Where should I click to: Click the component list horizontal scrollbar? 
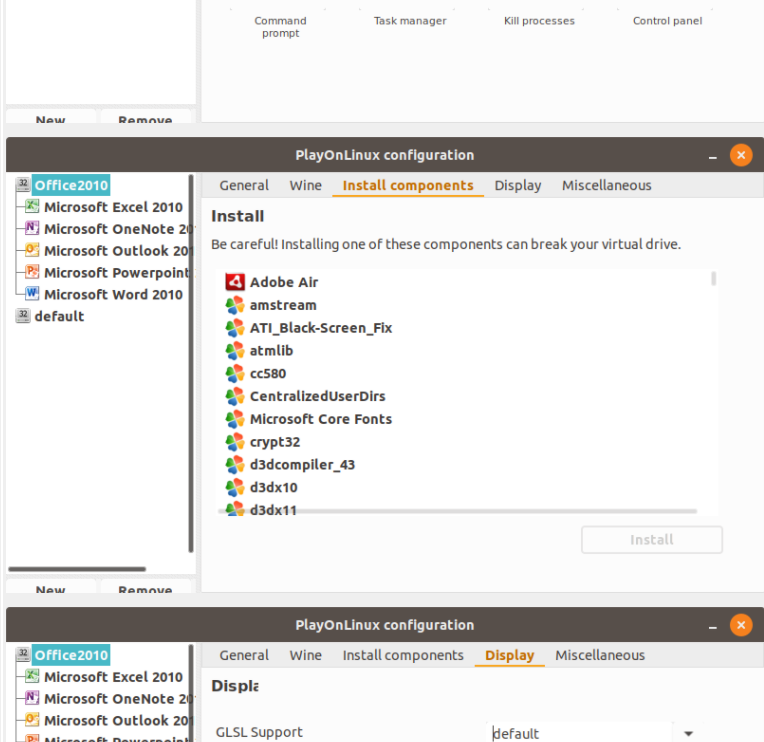coord(458,511)
